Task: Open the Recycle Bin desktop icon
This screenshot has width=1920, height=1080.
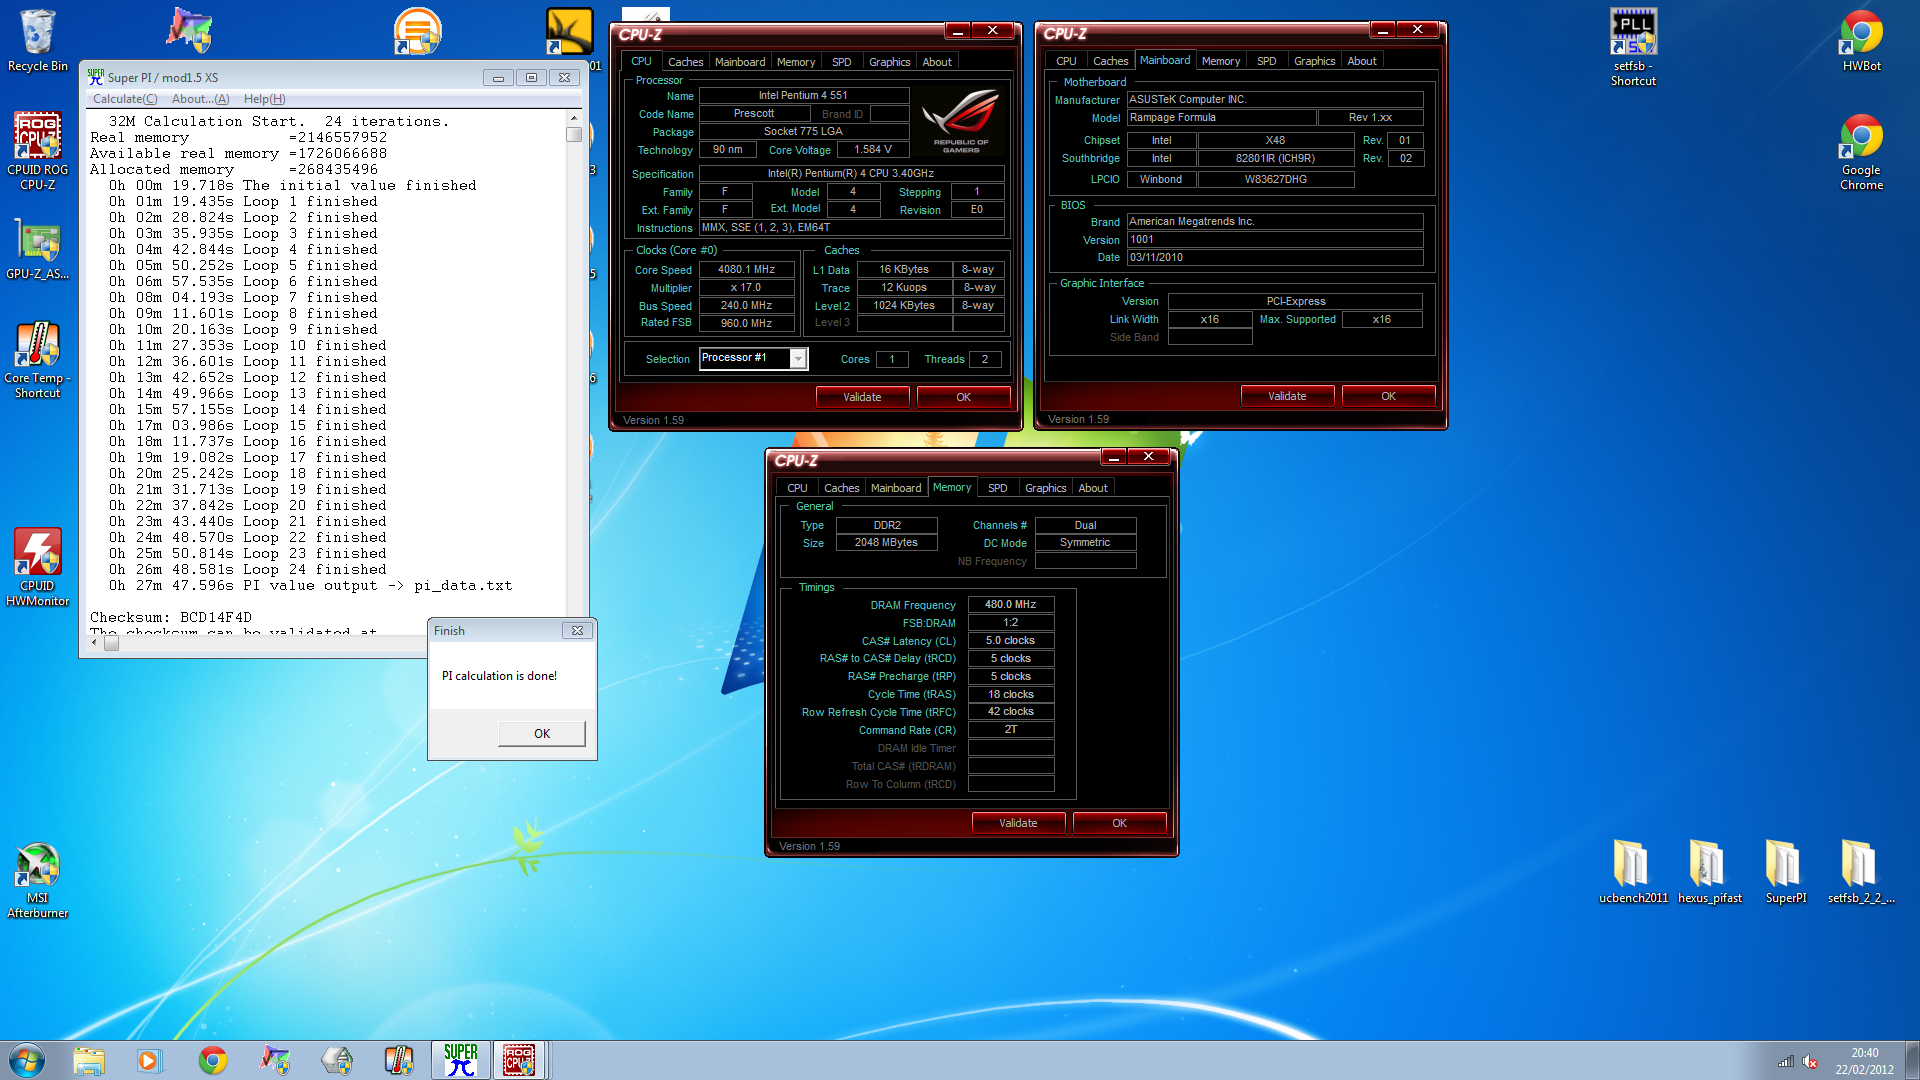Action: (37, 41)
